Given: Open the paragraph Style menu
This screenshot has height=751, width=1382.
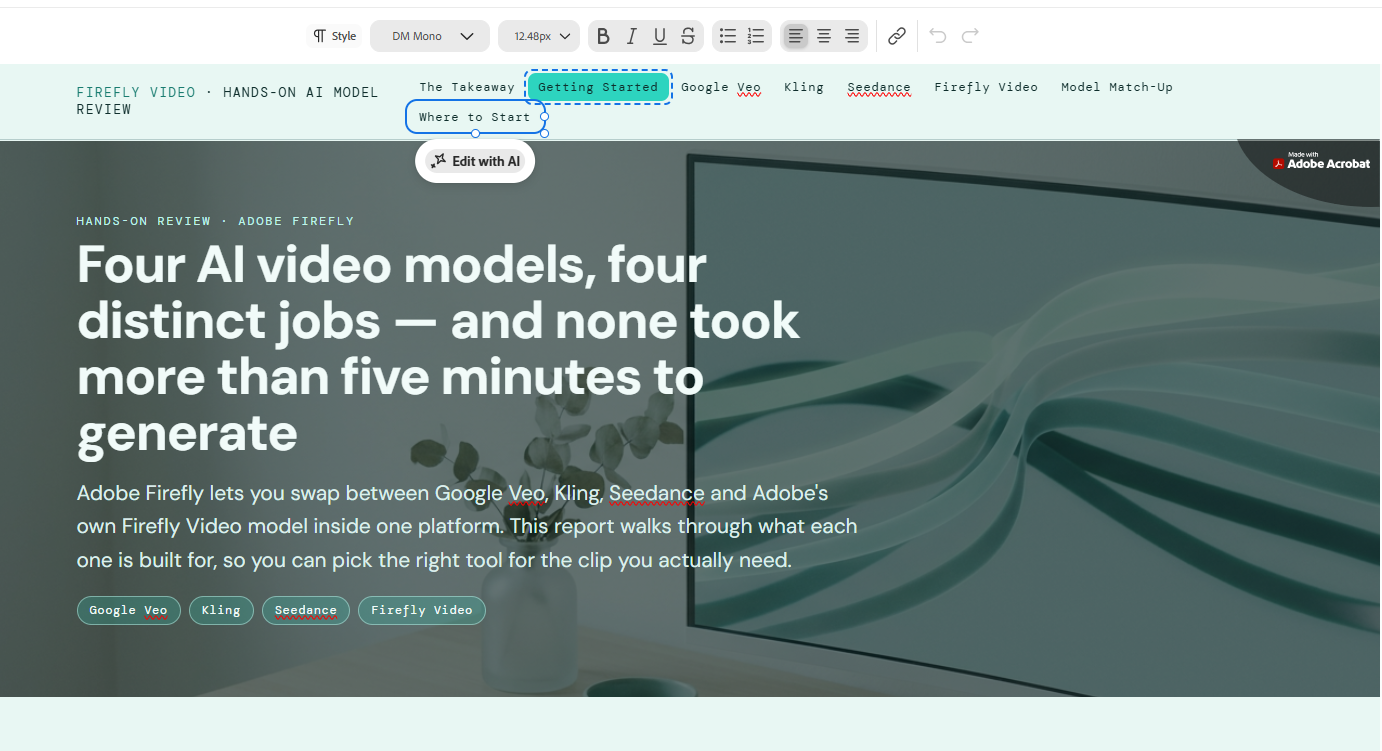Looking at the screenshot, I should (x=335, y=36).
